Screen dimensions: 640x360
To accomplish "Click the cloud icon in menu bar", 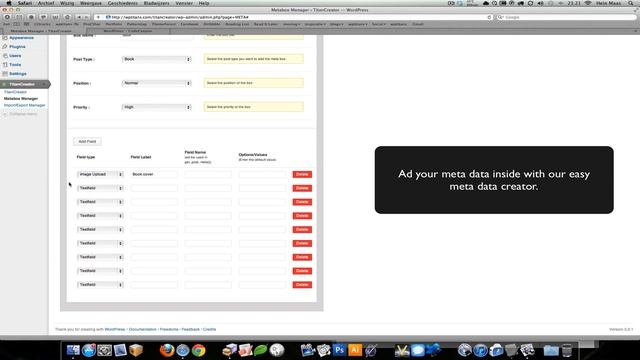I will coord(486,3).
